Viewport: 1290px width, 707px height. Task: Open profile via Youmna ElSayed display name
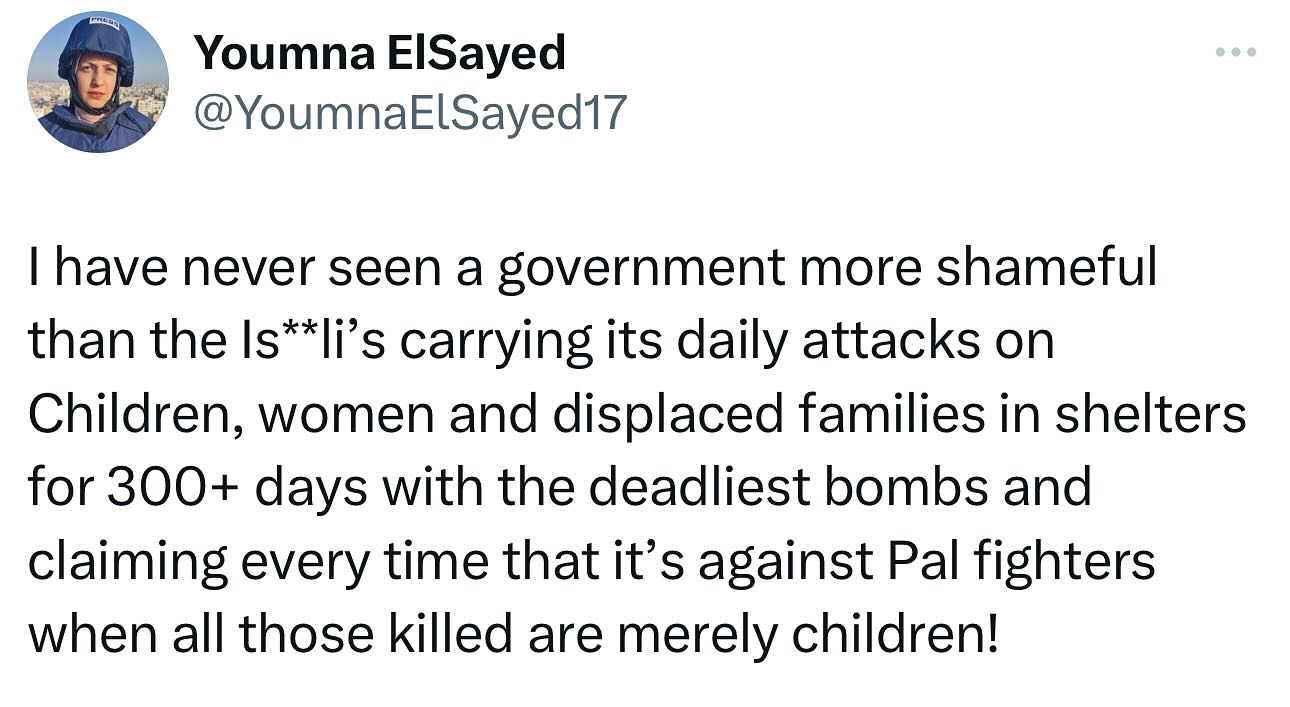tap(380, 53)
